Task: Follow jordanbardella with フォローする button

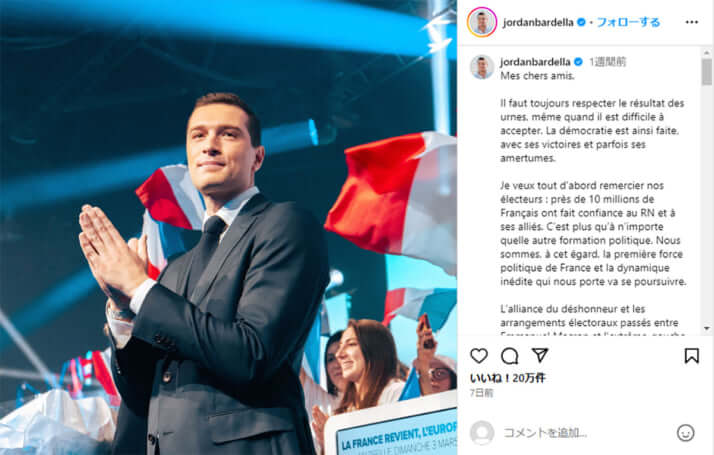Action: coord(628,22)
